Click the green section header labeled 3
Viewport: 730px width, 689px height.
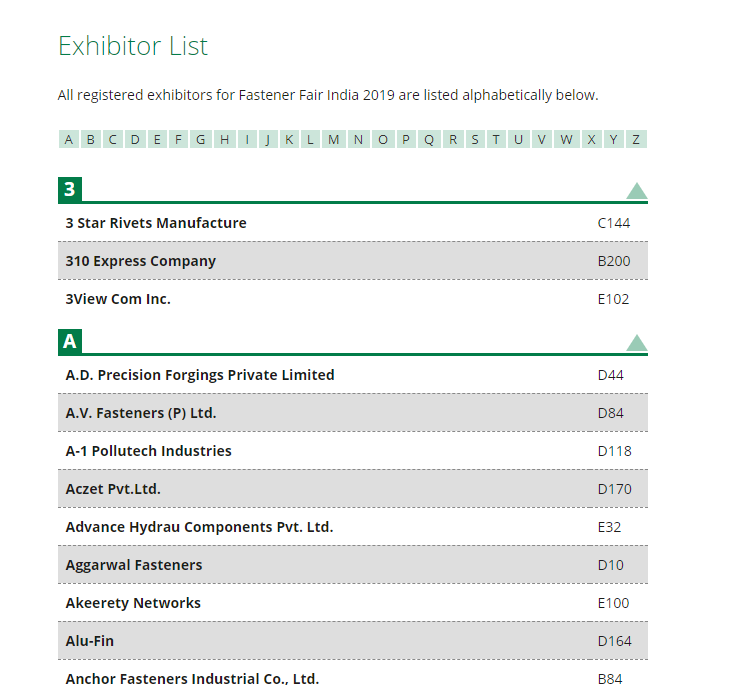click(70, 189)
